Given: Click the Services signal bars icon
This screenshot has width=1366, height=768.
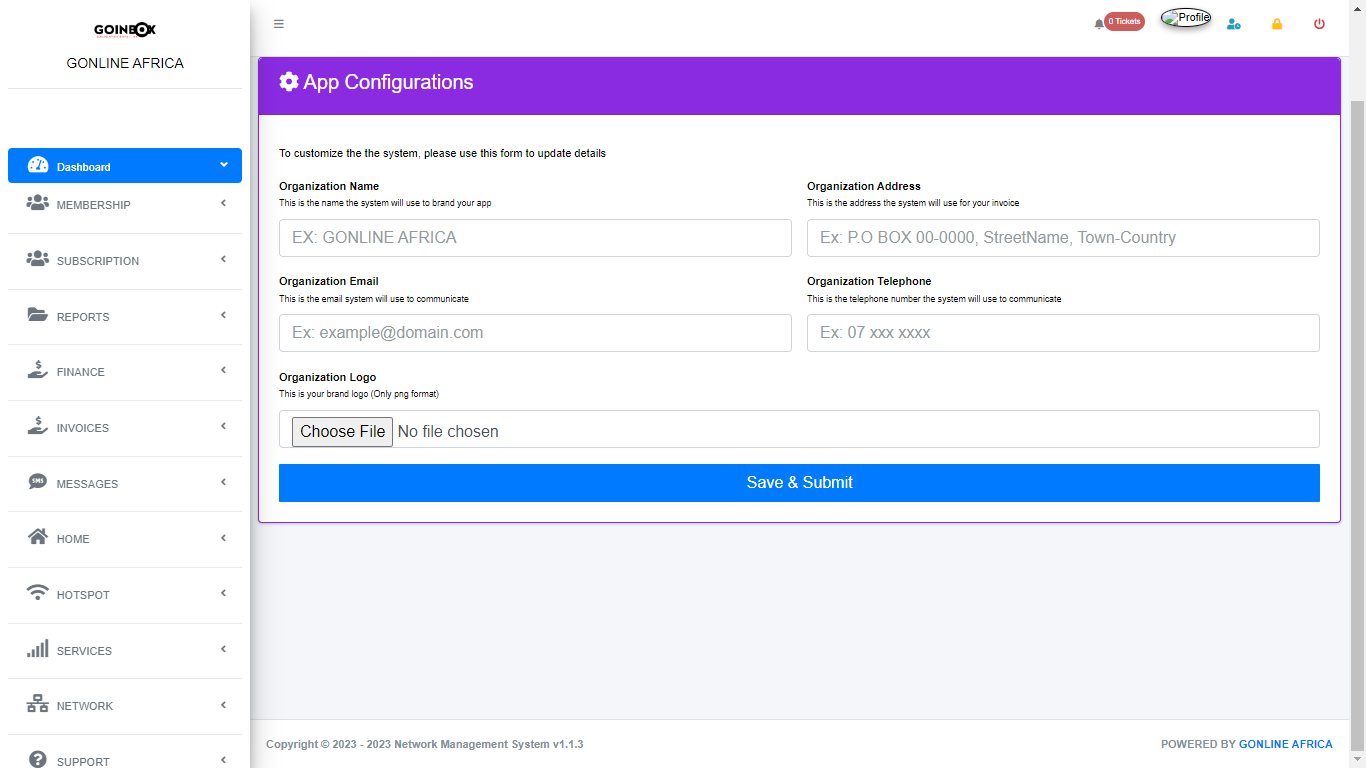Looking at the screenshot, I should pyautogui.click(x=38, y=649).
